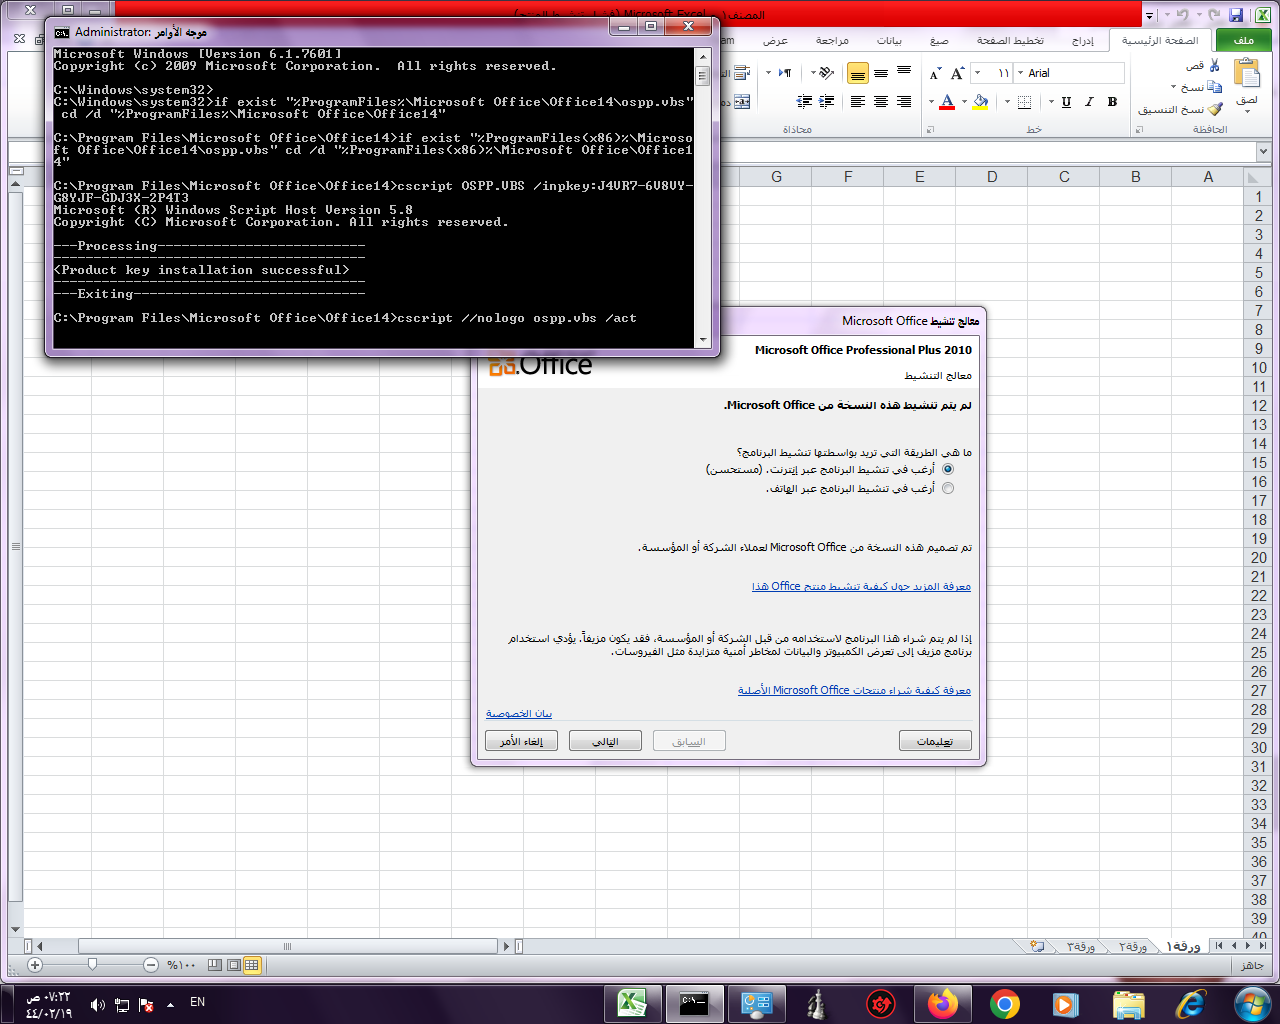
Task: Click the Paste clipboard icon in Excel ribbon
Action: [1246, 73]
